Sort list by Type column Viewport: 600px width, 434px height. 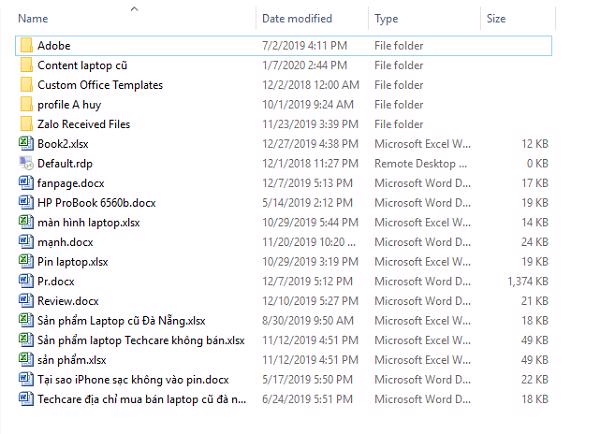pos(386,19)
